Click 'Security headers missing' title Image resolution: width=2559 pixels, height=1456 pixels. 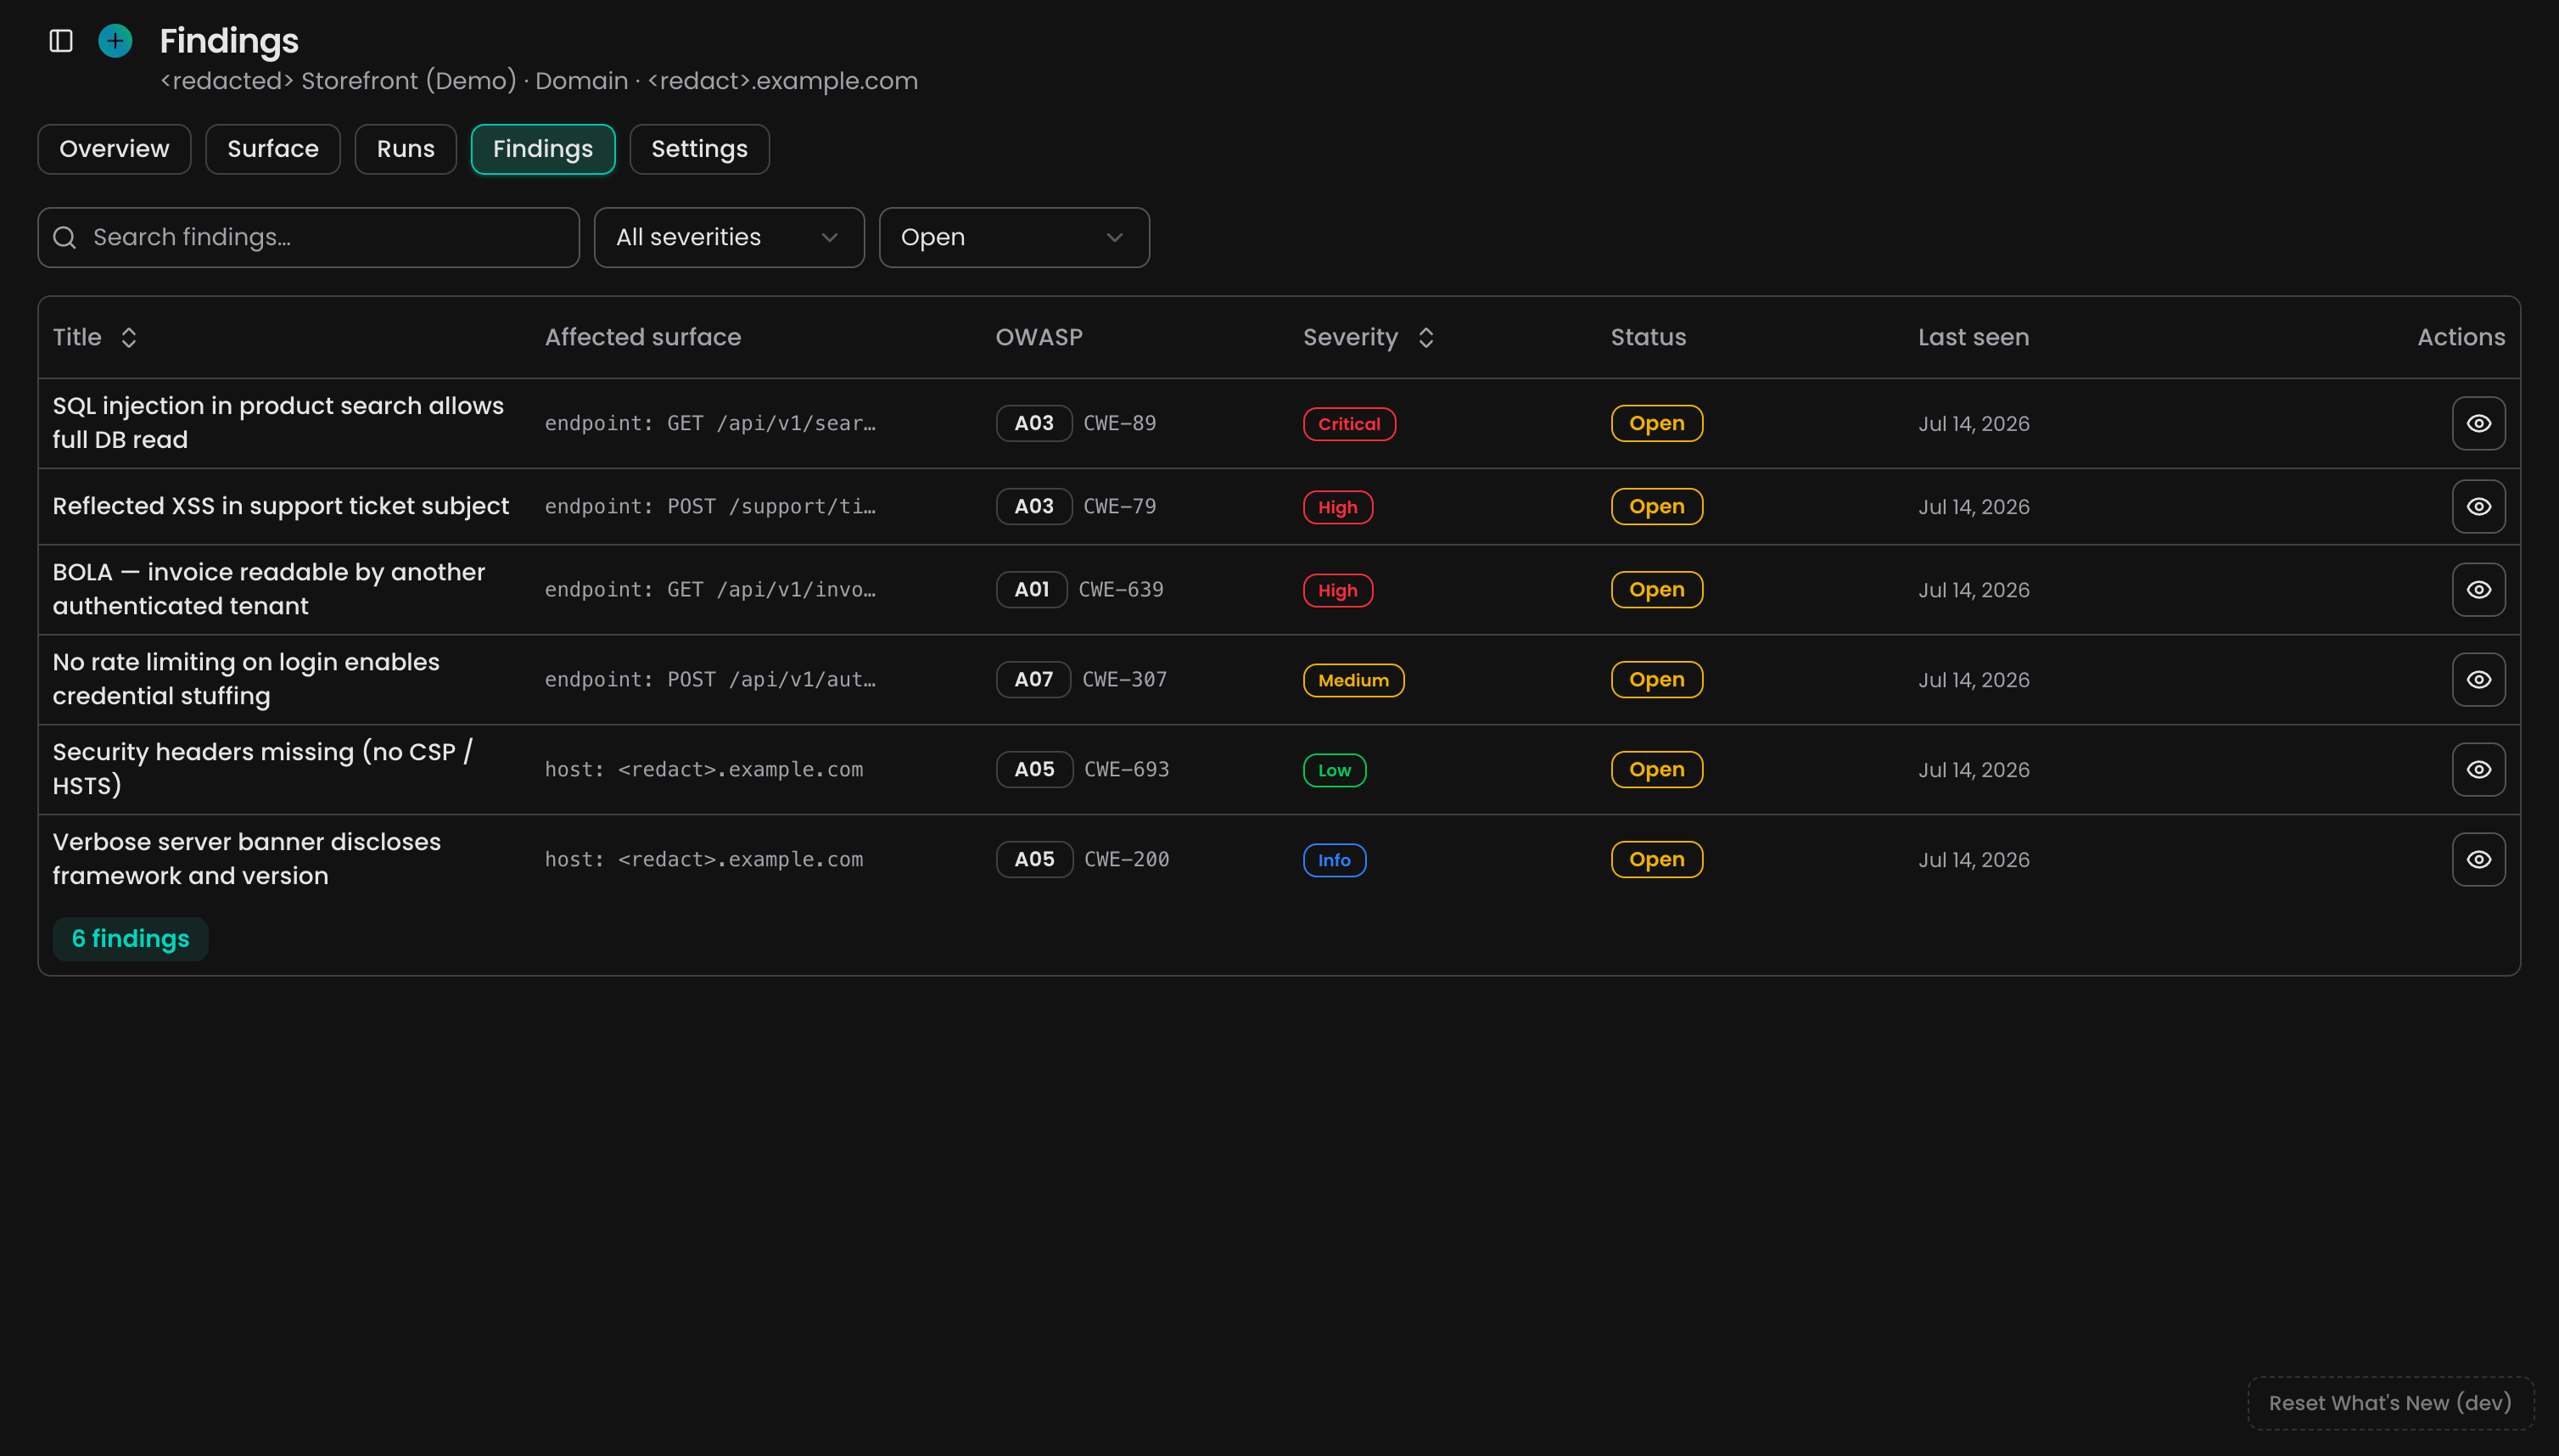pyautogui.click(x=262, y=769)
